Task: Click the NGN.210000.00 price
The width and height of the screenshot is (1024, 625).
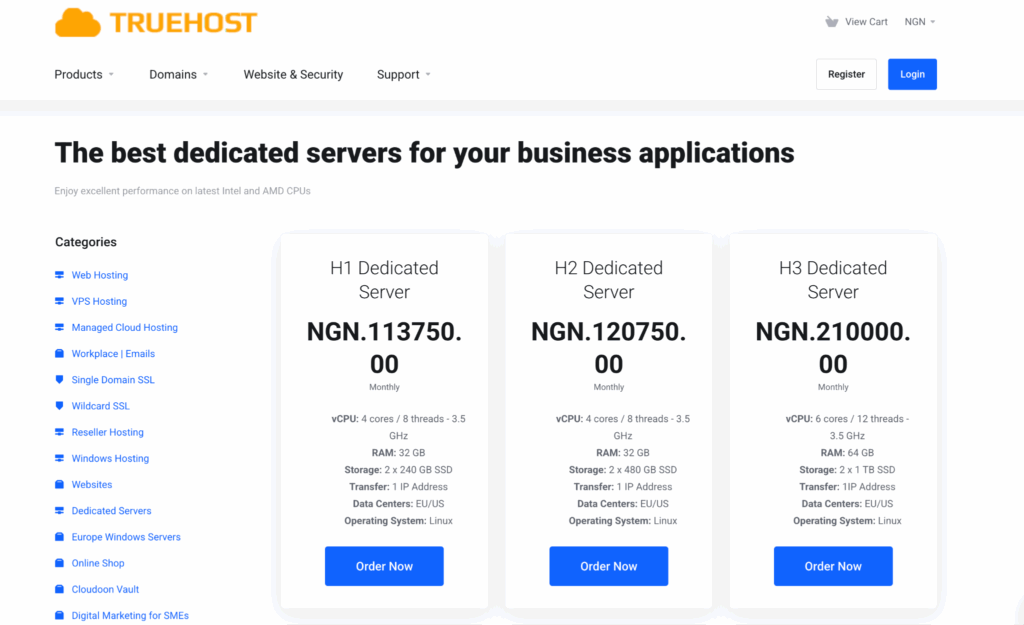Action: (x=833, y=347)
